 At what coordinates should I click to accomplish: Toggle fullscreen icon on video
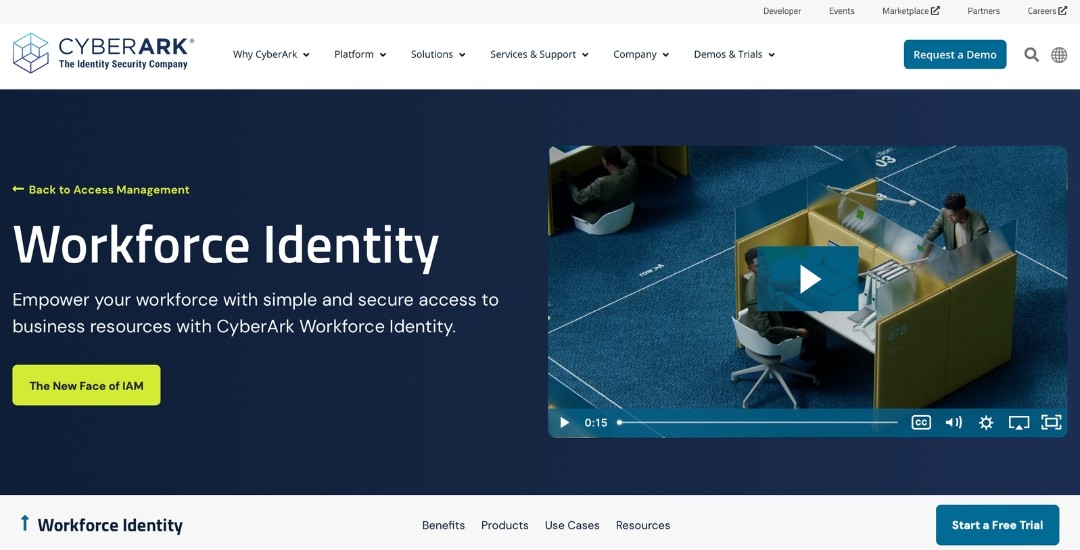[1051, 423]
